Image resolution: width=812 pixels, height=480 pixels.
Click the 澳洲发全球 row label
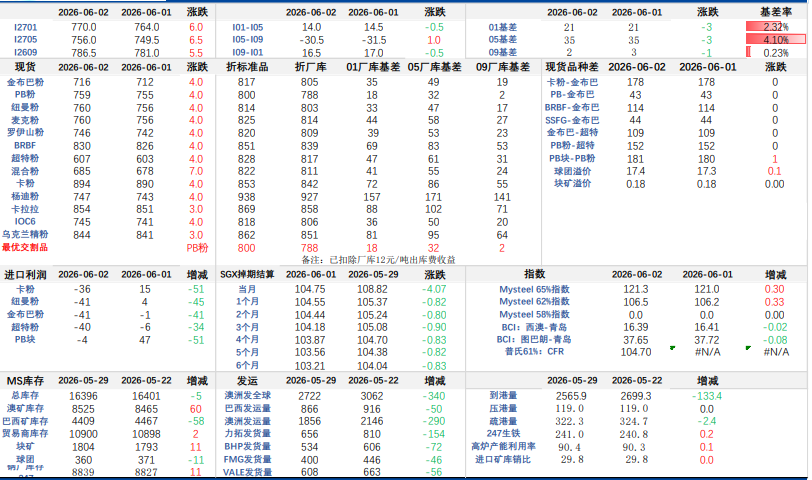tap(248, 396)
